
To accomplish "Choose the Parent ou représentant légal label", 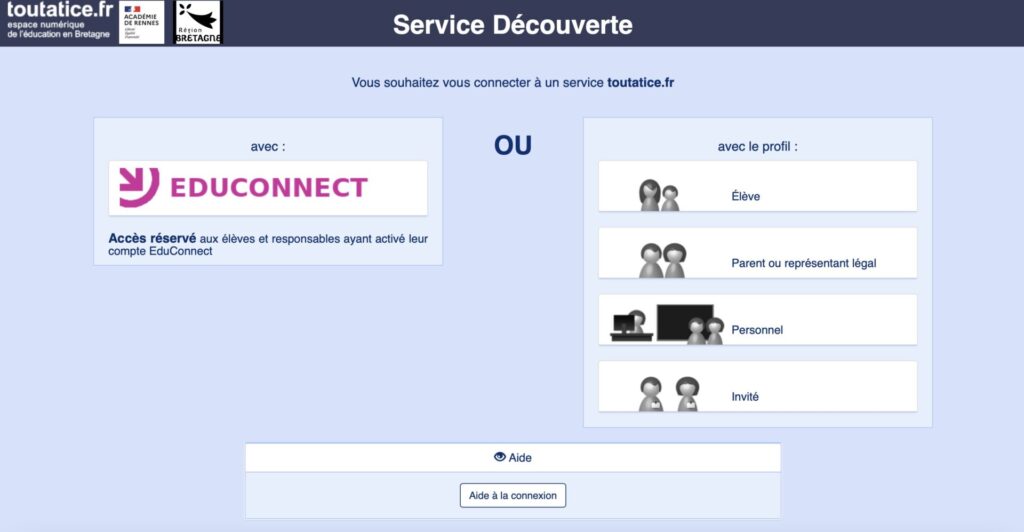I will coord(803,264).
